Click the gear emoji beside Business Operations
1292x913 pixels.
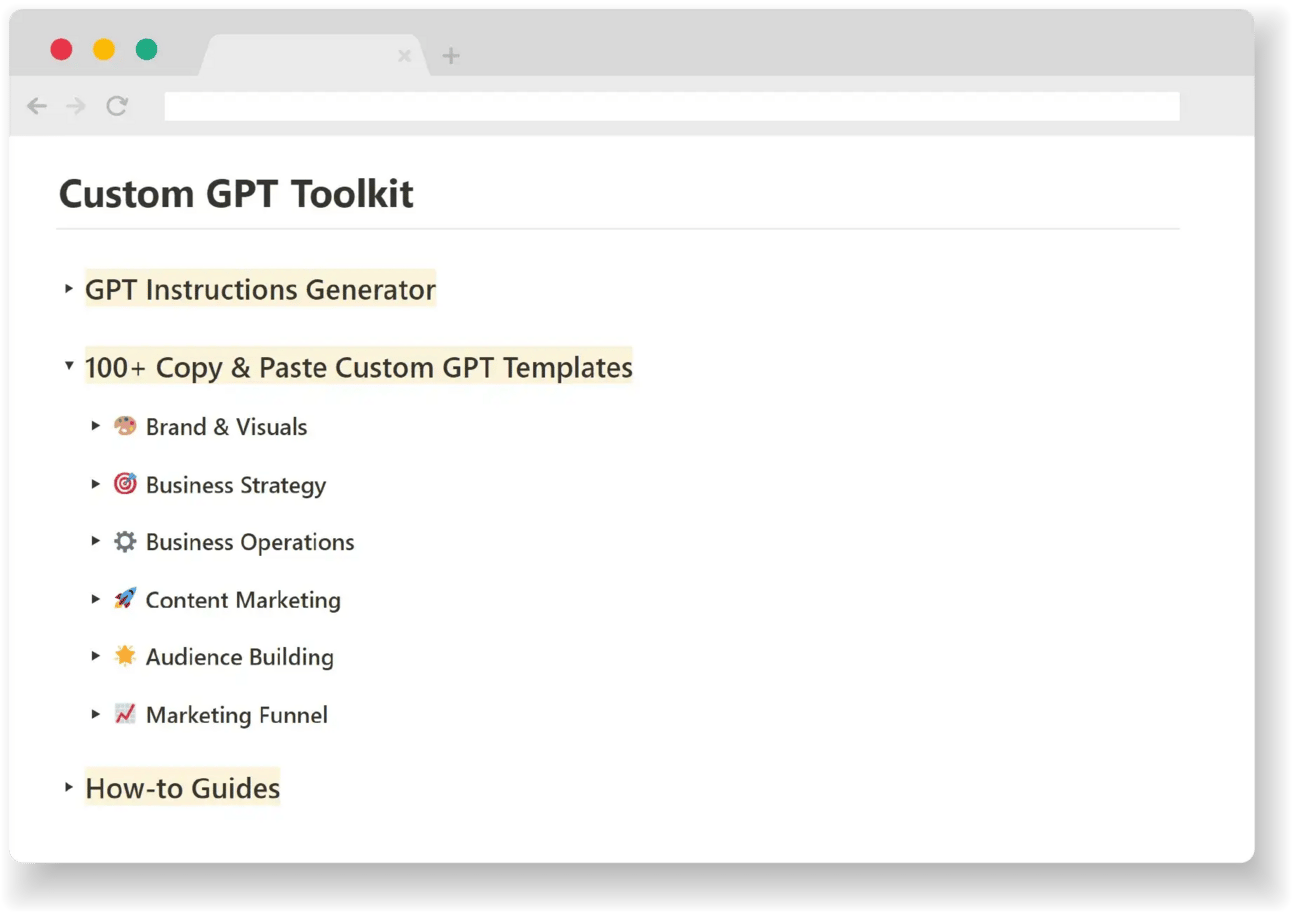click(125, 542)
